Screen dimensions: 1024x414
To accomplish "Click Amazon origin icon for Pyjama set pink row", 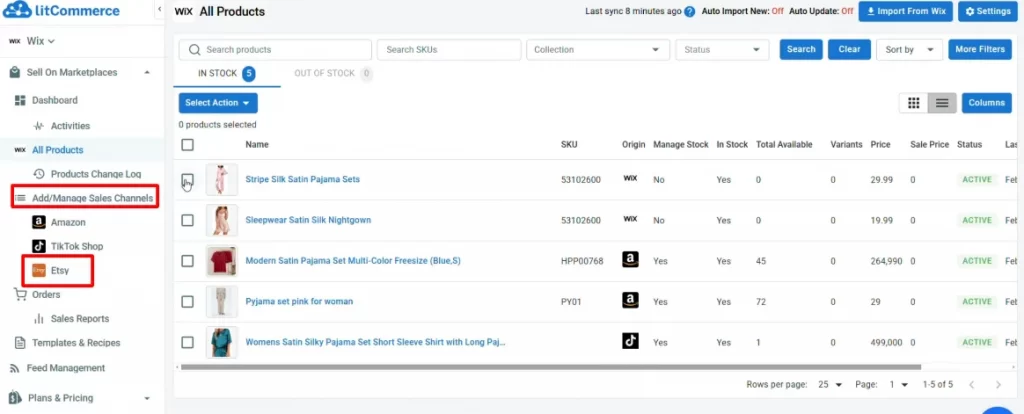I will point(630,300).
